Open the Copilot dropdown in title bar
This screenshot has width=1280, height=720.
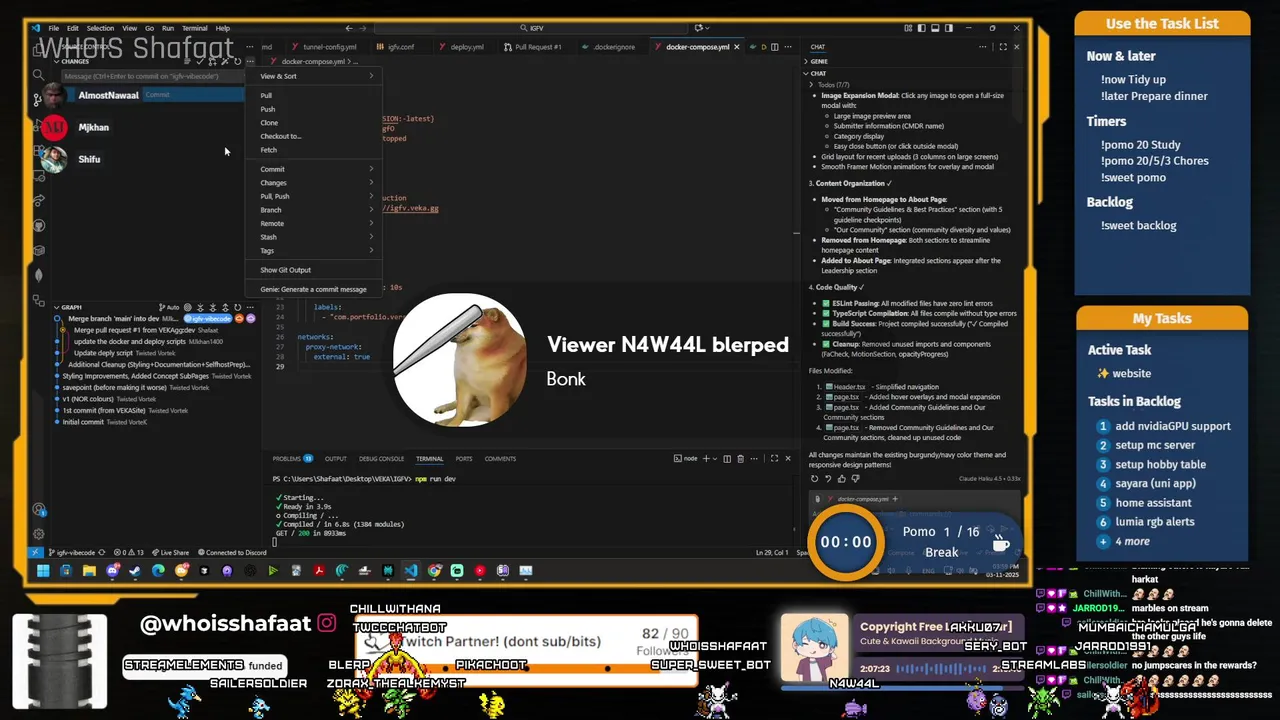pos(702,28)
